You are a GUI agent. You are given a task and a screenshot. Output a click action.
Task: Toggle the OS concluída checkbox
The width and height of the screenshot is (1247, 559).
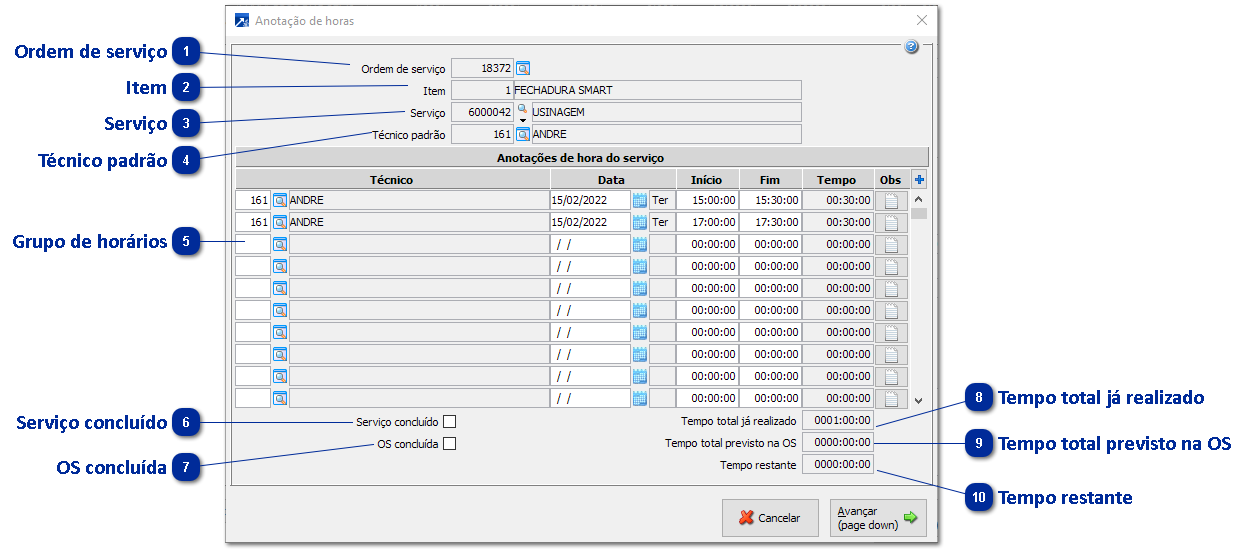click(450, 444)
